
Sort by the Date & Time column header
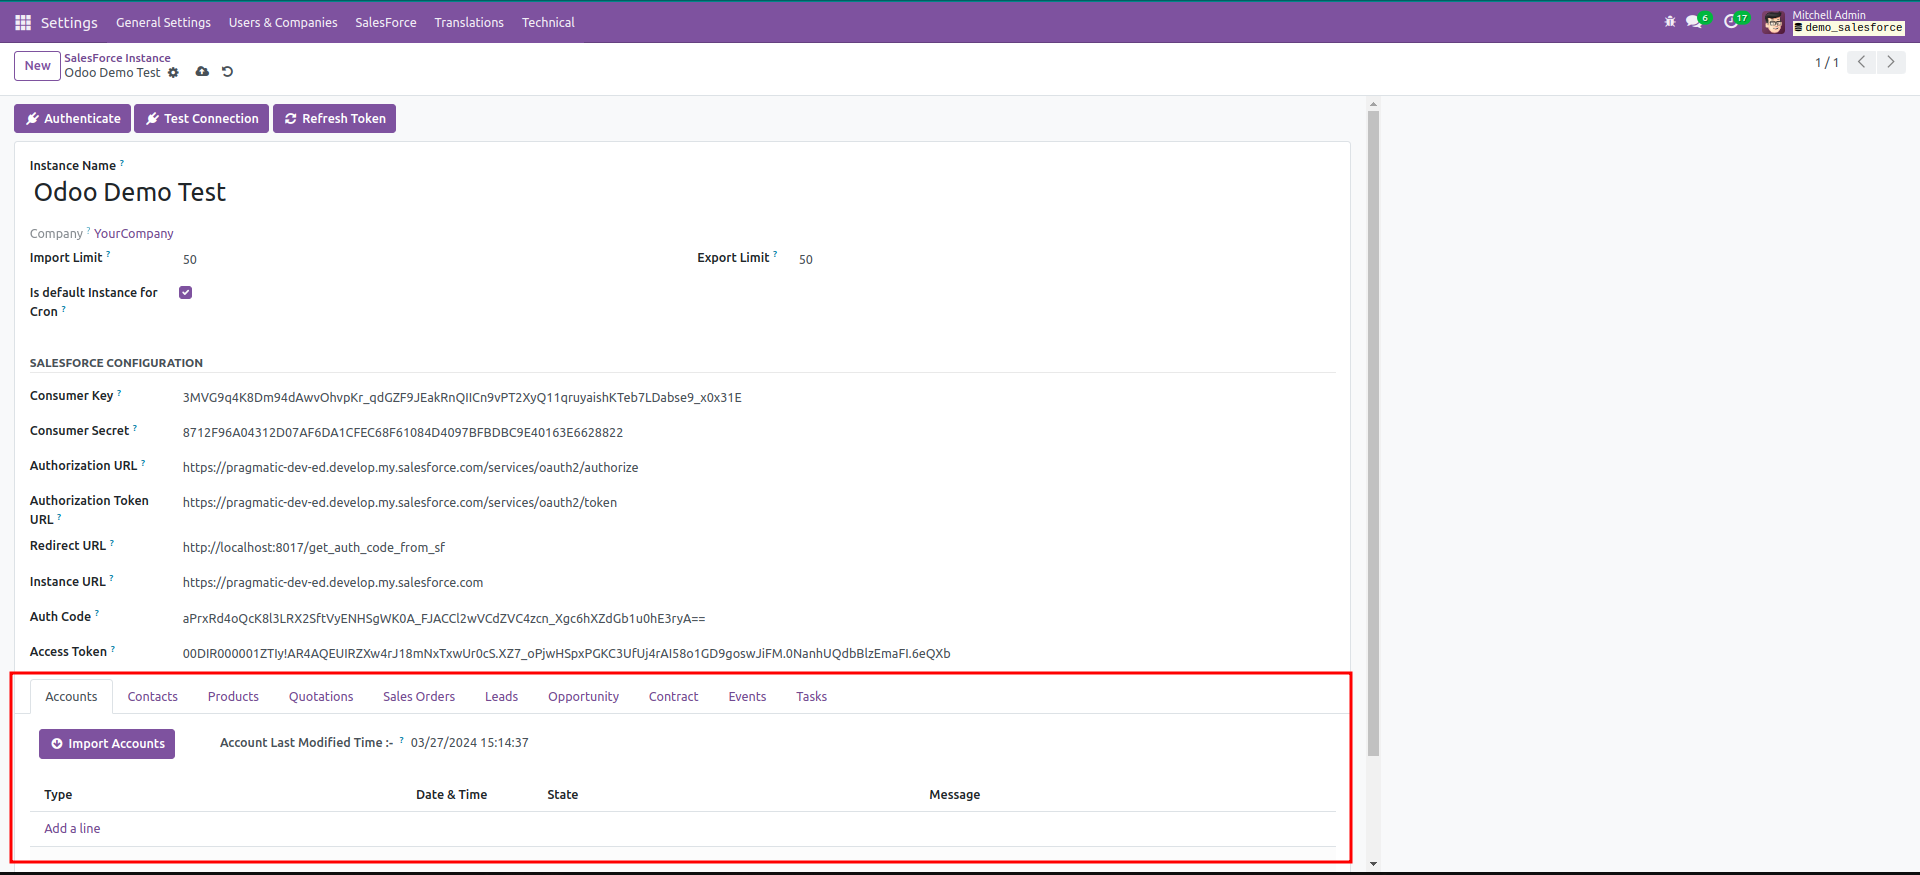click(x=452, y=795)
